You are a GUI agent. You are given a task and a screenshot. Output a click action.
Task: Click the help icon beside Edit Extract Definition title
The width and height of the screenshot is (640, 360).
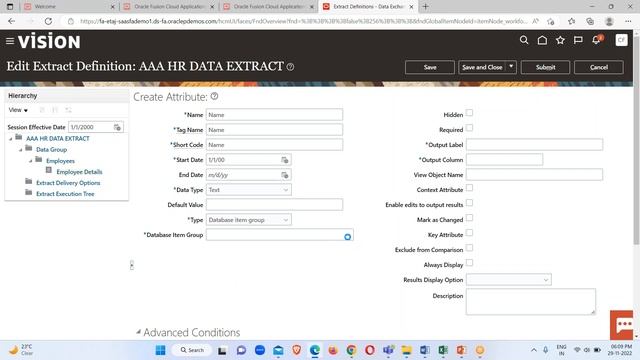290,67
